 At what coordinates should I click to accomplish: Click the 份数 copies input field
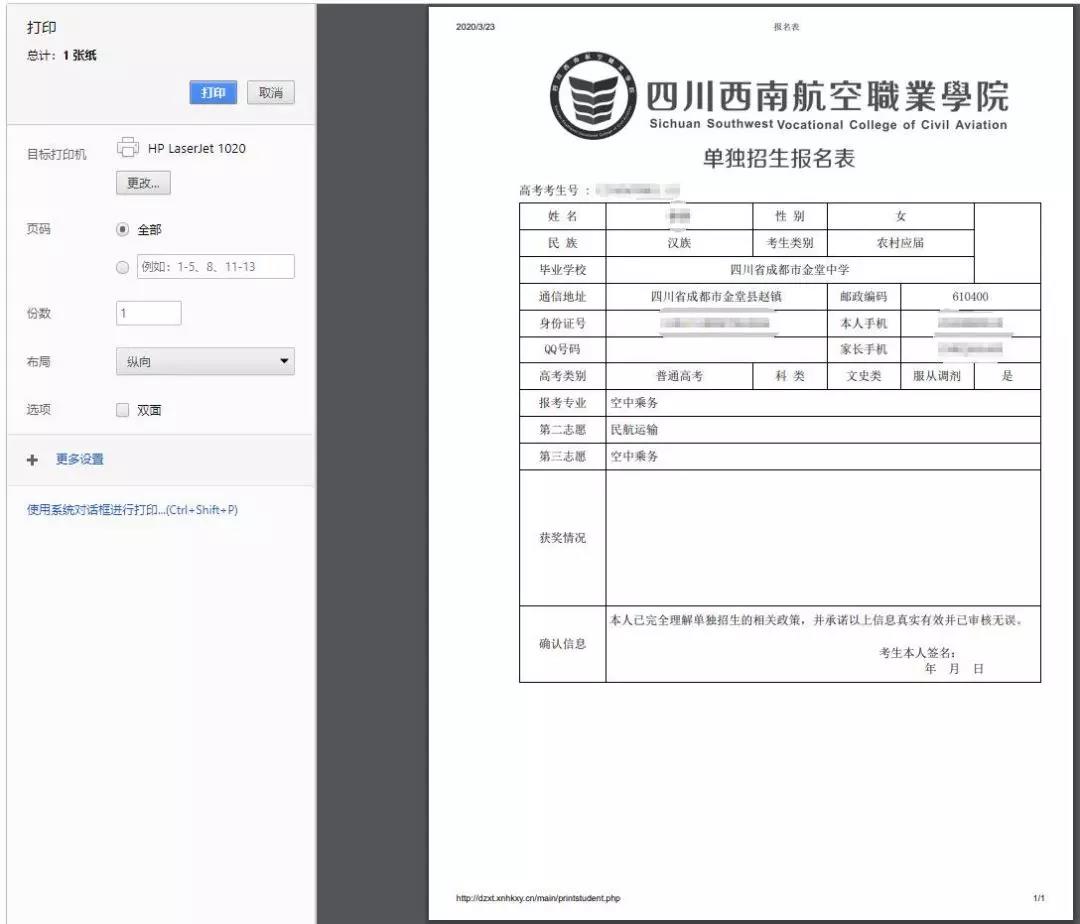[x=149, y=313]
